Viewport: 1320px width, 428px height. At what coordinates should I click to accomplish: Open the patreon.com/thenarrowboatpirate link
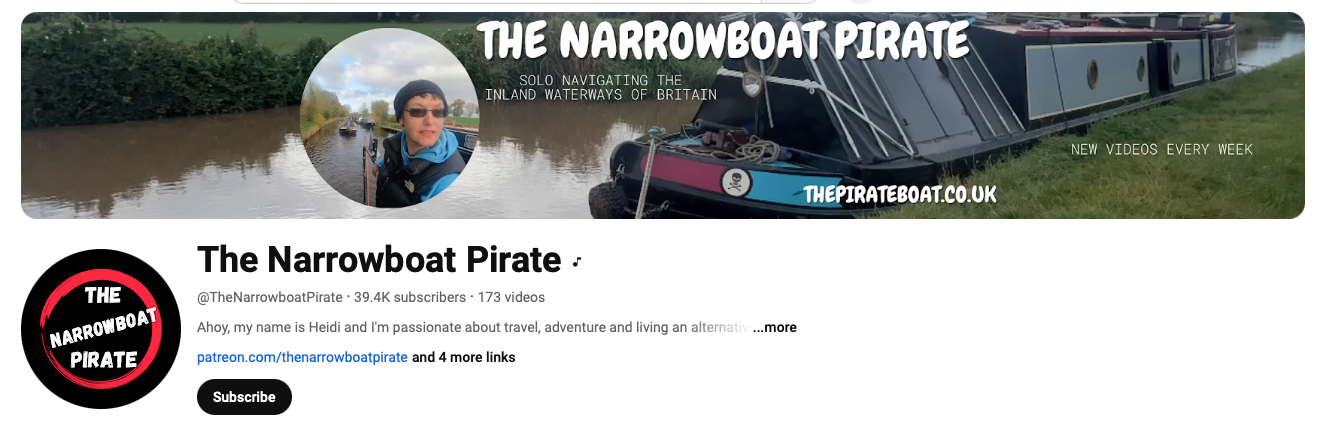click(x=302, y=357)
